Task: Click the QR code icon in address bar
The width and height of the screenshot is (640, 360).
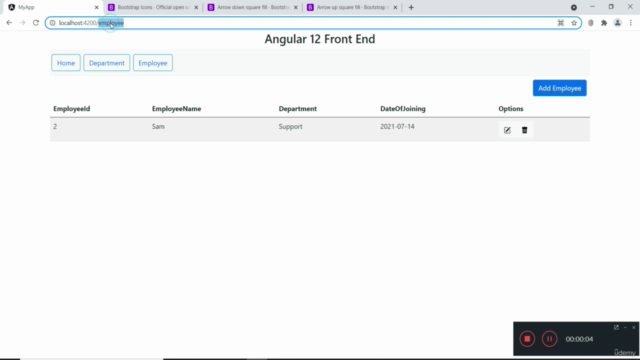Action: (x=561, y=23)
